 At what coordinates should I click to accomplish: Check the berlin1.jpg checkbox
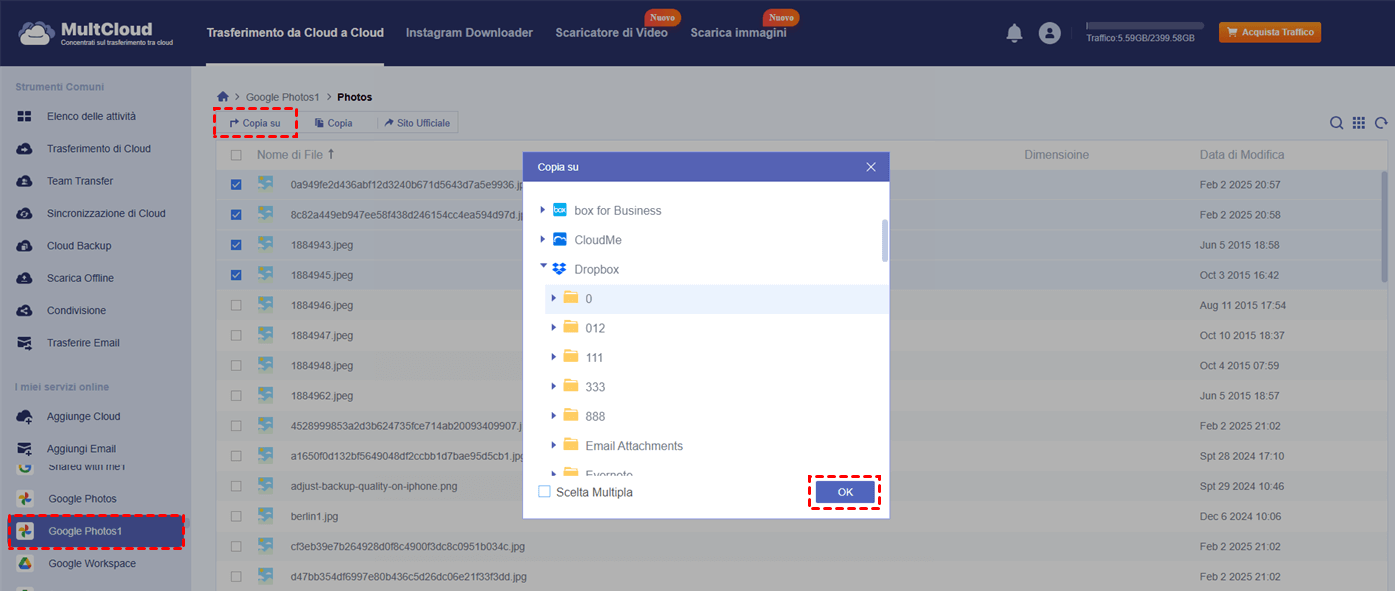pos(236,516)
